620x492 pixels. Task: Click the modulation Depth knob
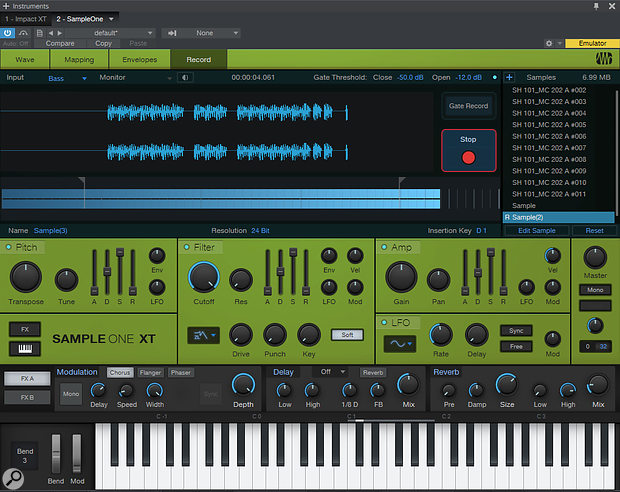point(243,384)
